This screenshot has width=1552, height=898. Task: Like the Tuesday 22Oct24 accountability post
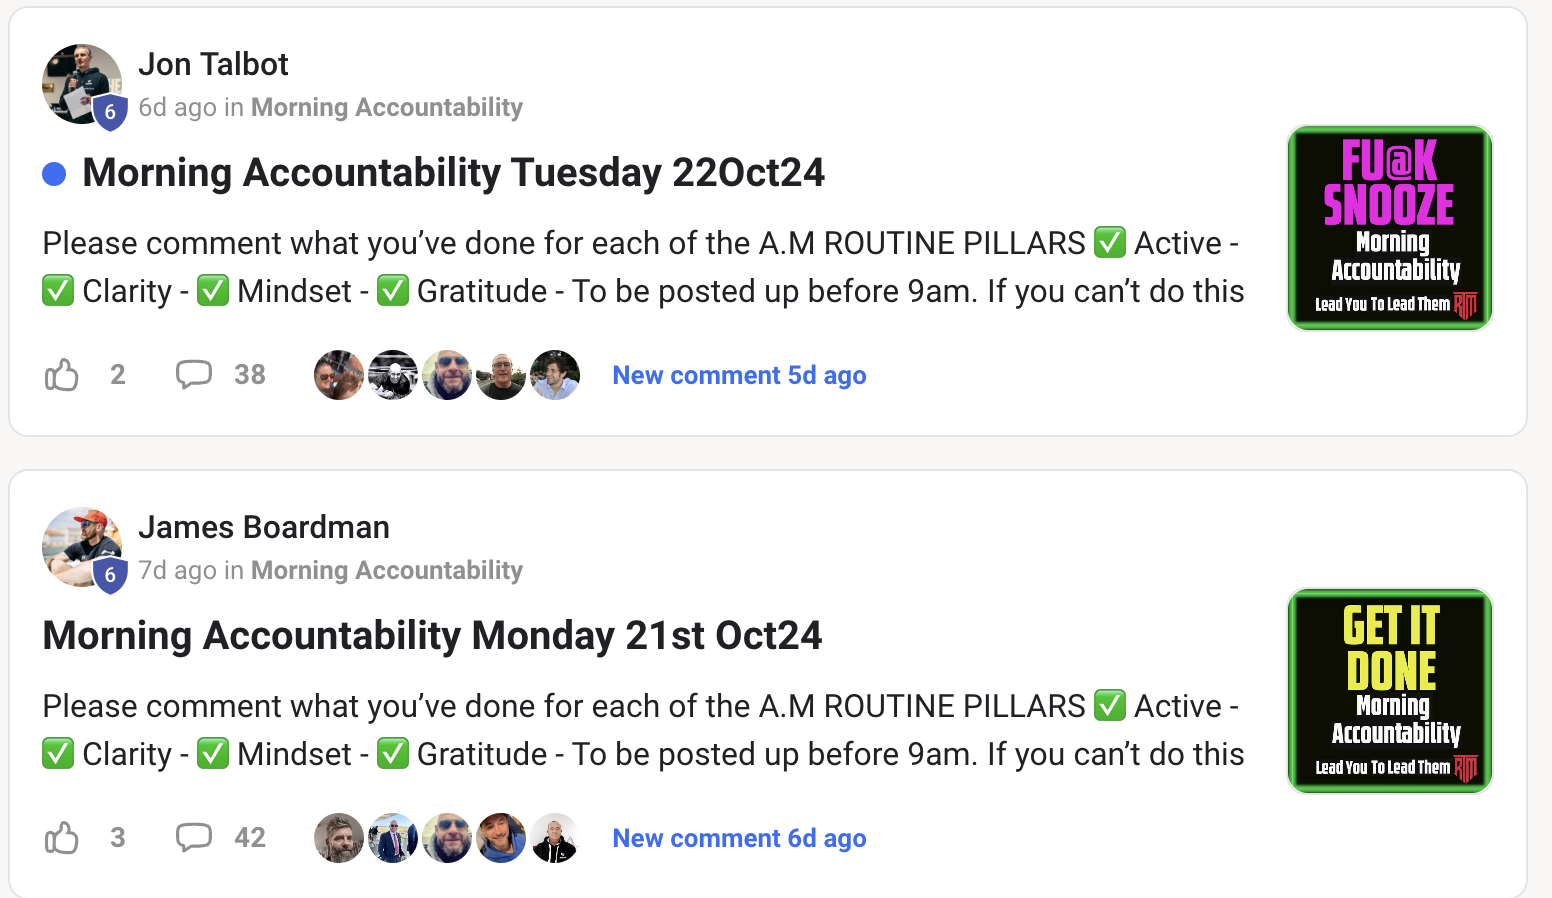click(x=62, y=376)
